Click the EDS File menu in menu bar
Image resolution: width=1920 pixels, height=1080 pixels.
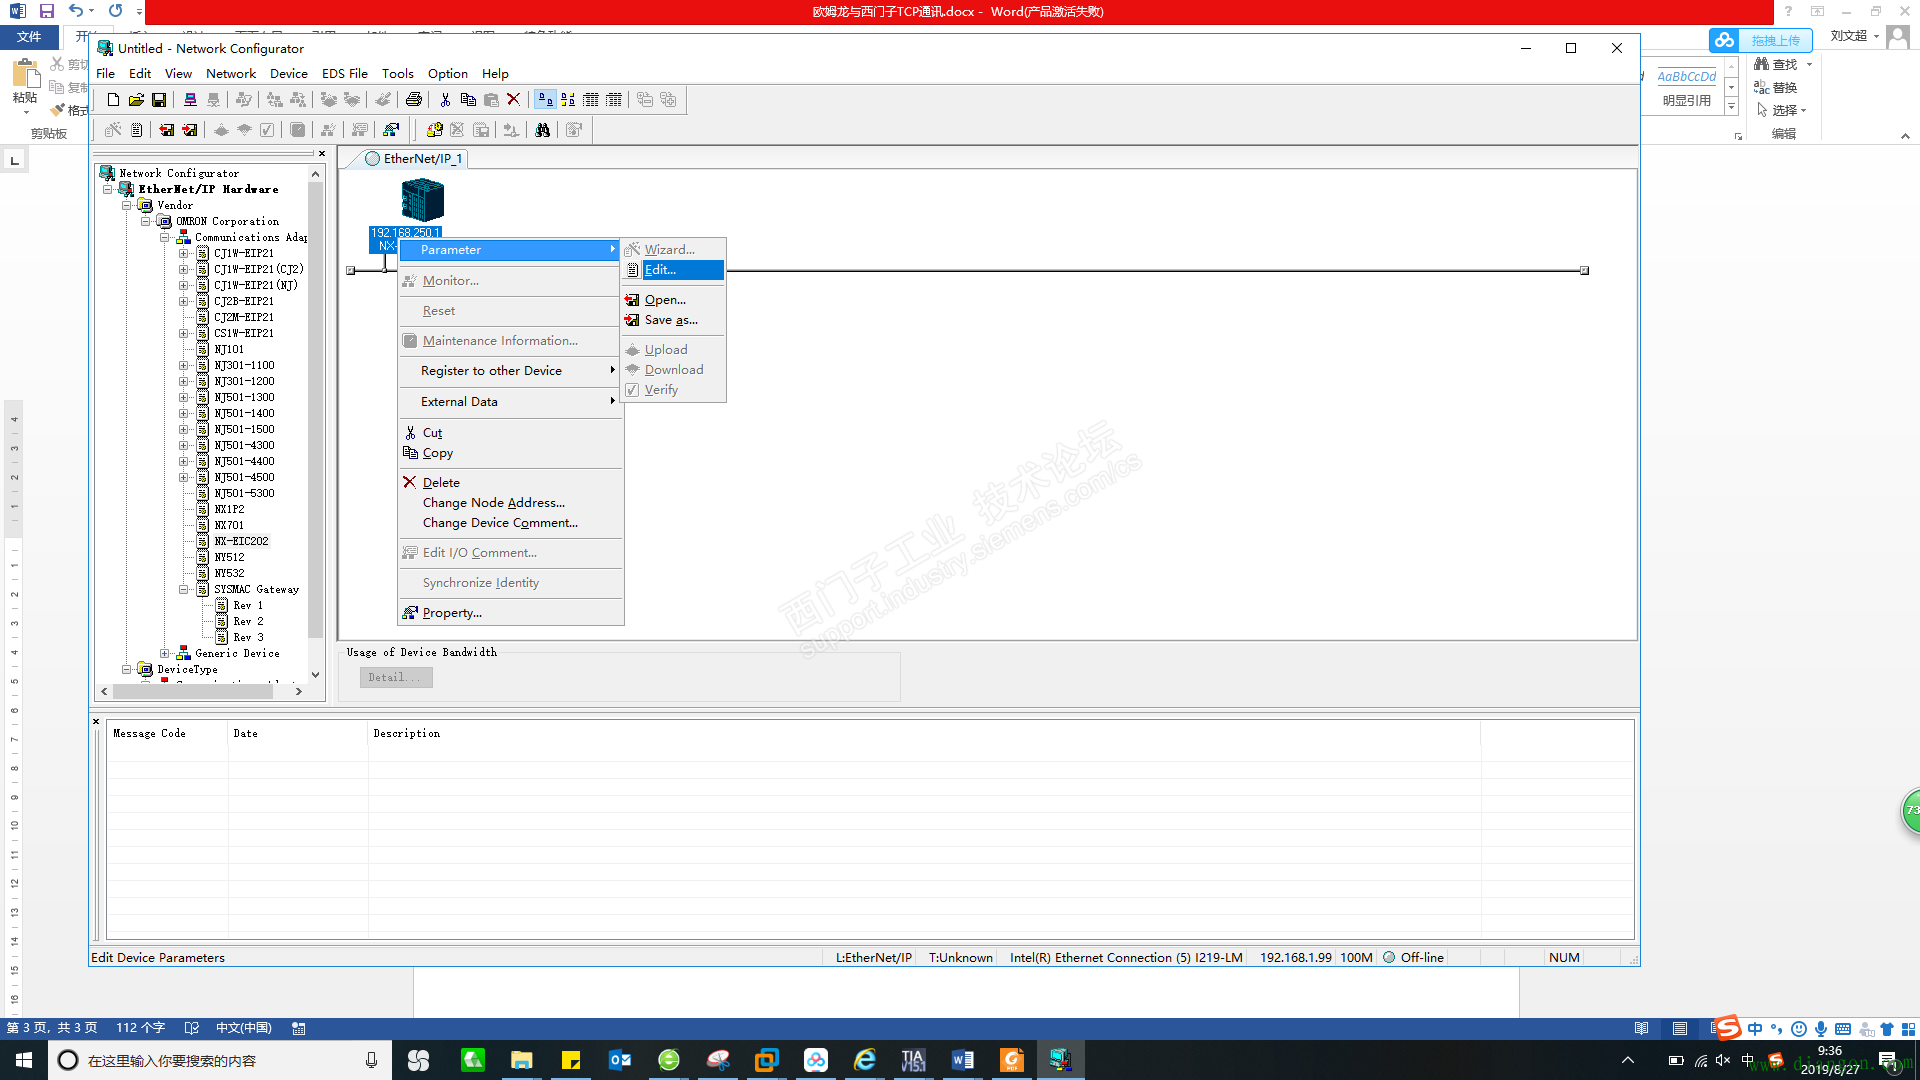click(x=344, y=74)
